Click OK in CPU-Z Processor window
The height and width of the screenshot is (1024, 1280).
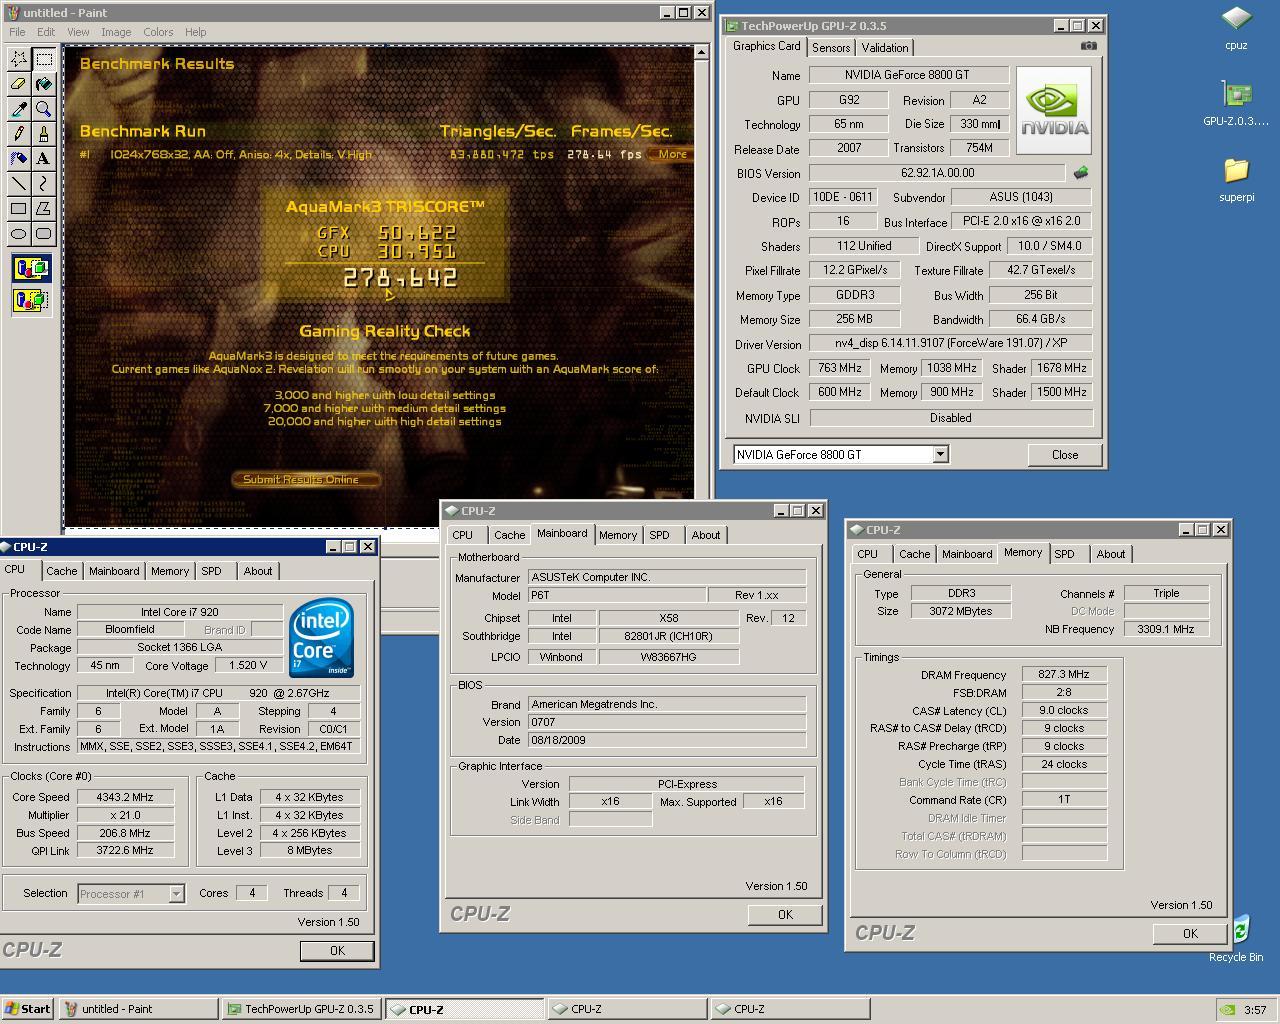tap(337, 951)
